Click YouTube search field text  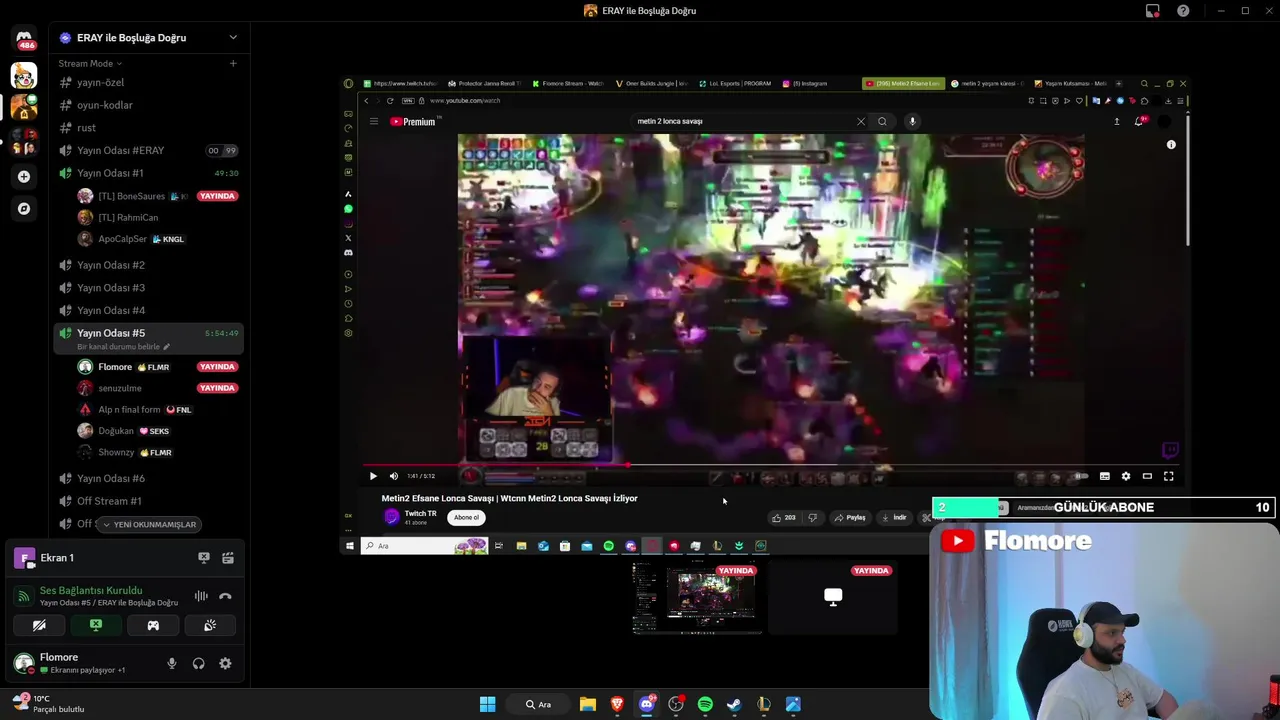(x=670, y=121)
